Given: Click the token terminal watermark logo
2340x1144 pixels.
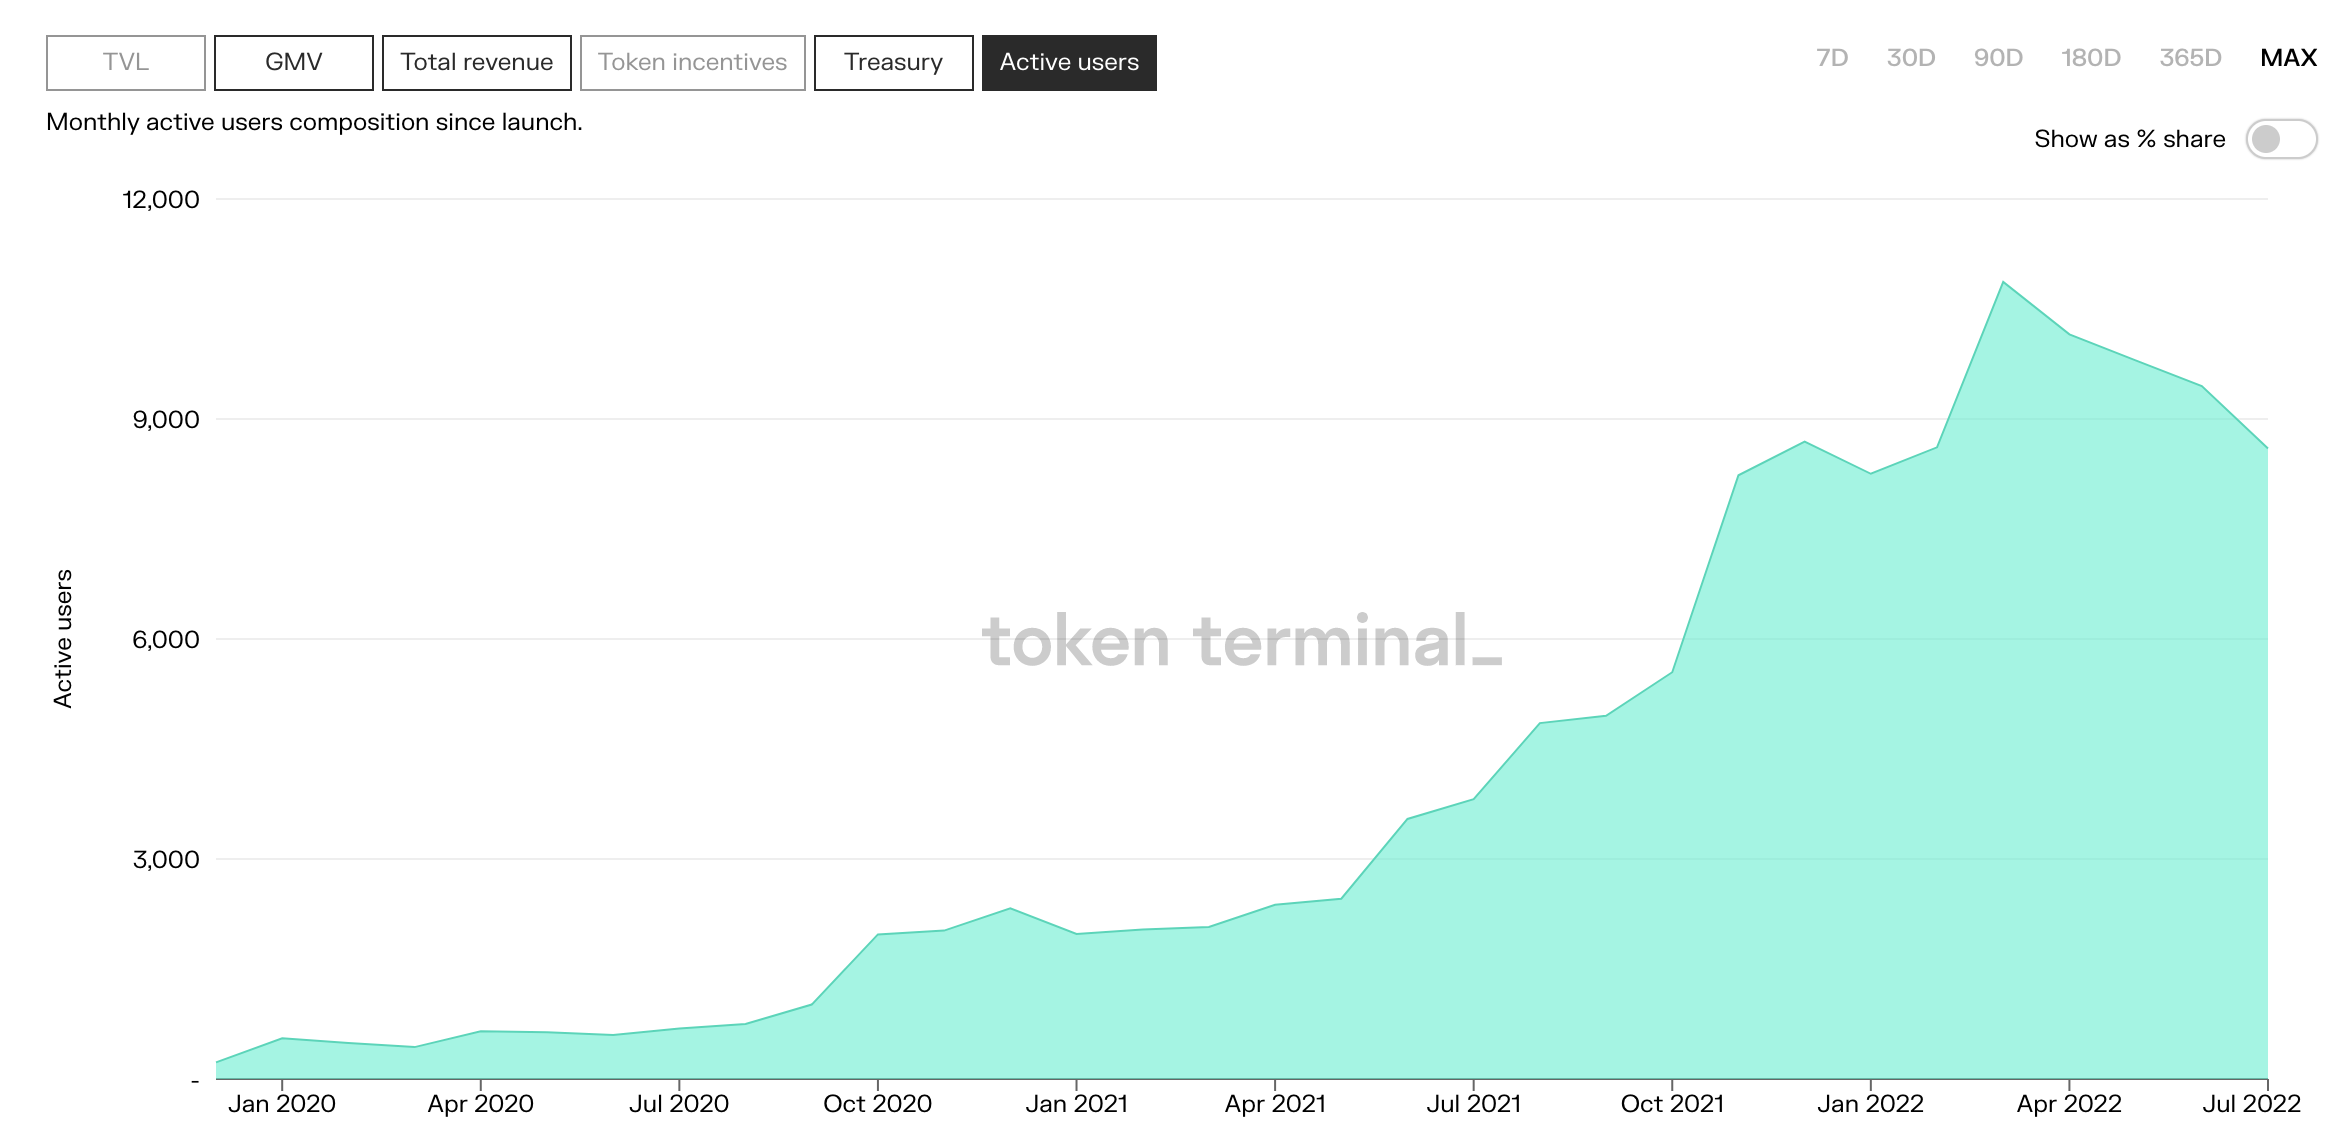Looking at the screenshot, I should [1242, 640].
